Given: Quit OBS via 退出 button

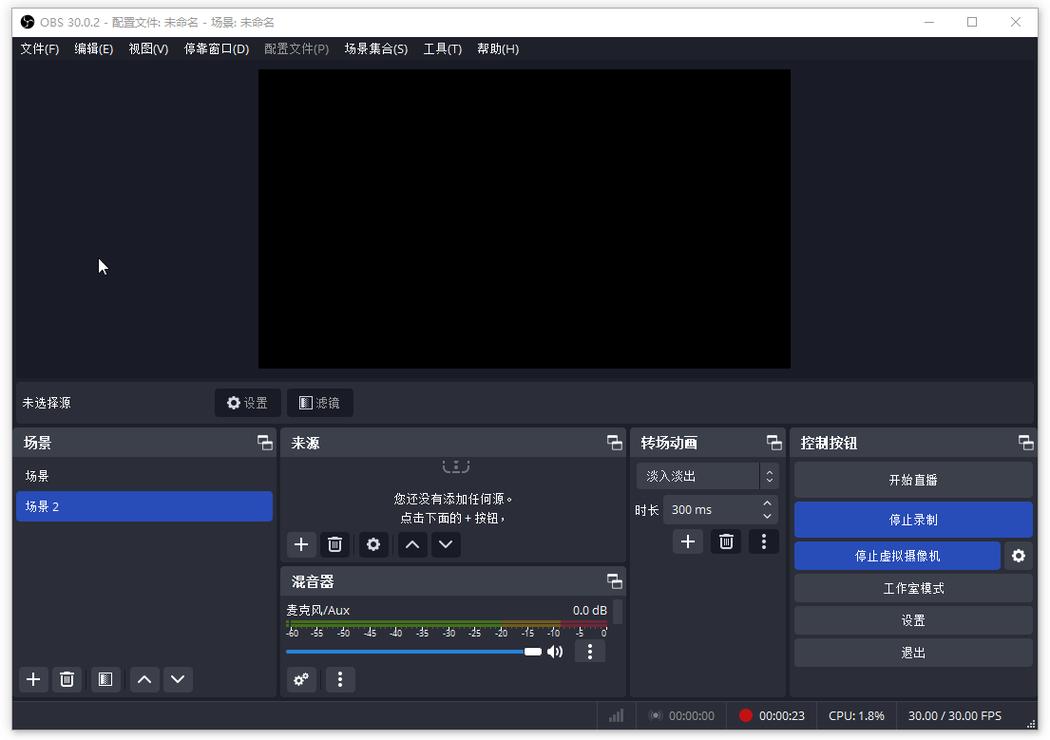Looking at the screenshot, I should point(912,652).
